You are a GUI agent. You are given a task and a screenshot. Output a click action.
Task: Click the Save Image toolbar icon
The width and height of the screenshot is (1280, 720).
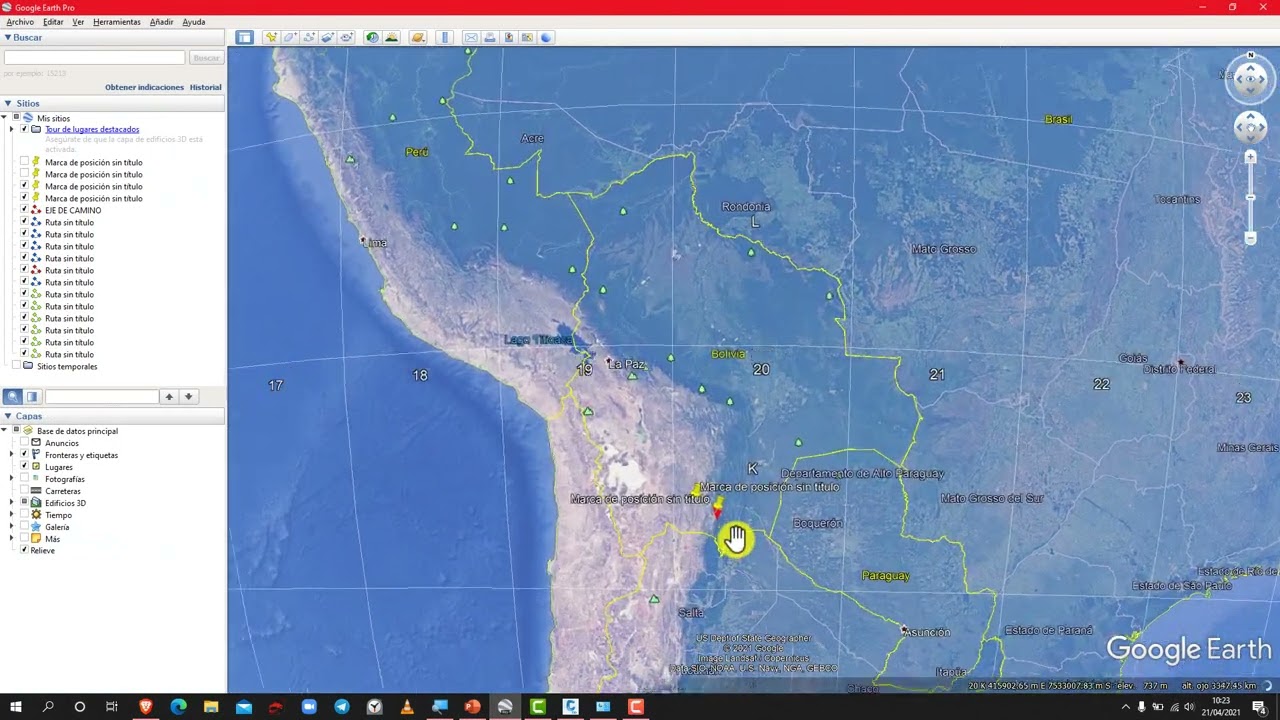(508, 37)
